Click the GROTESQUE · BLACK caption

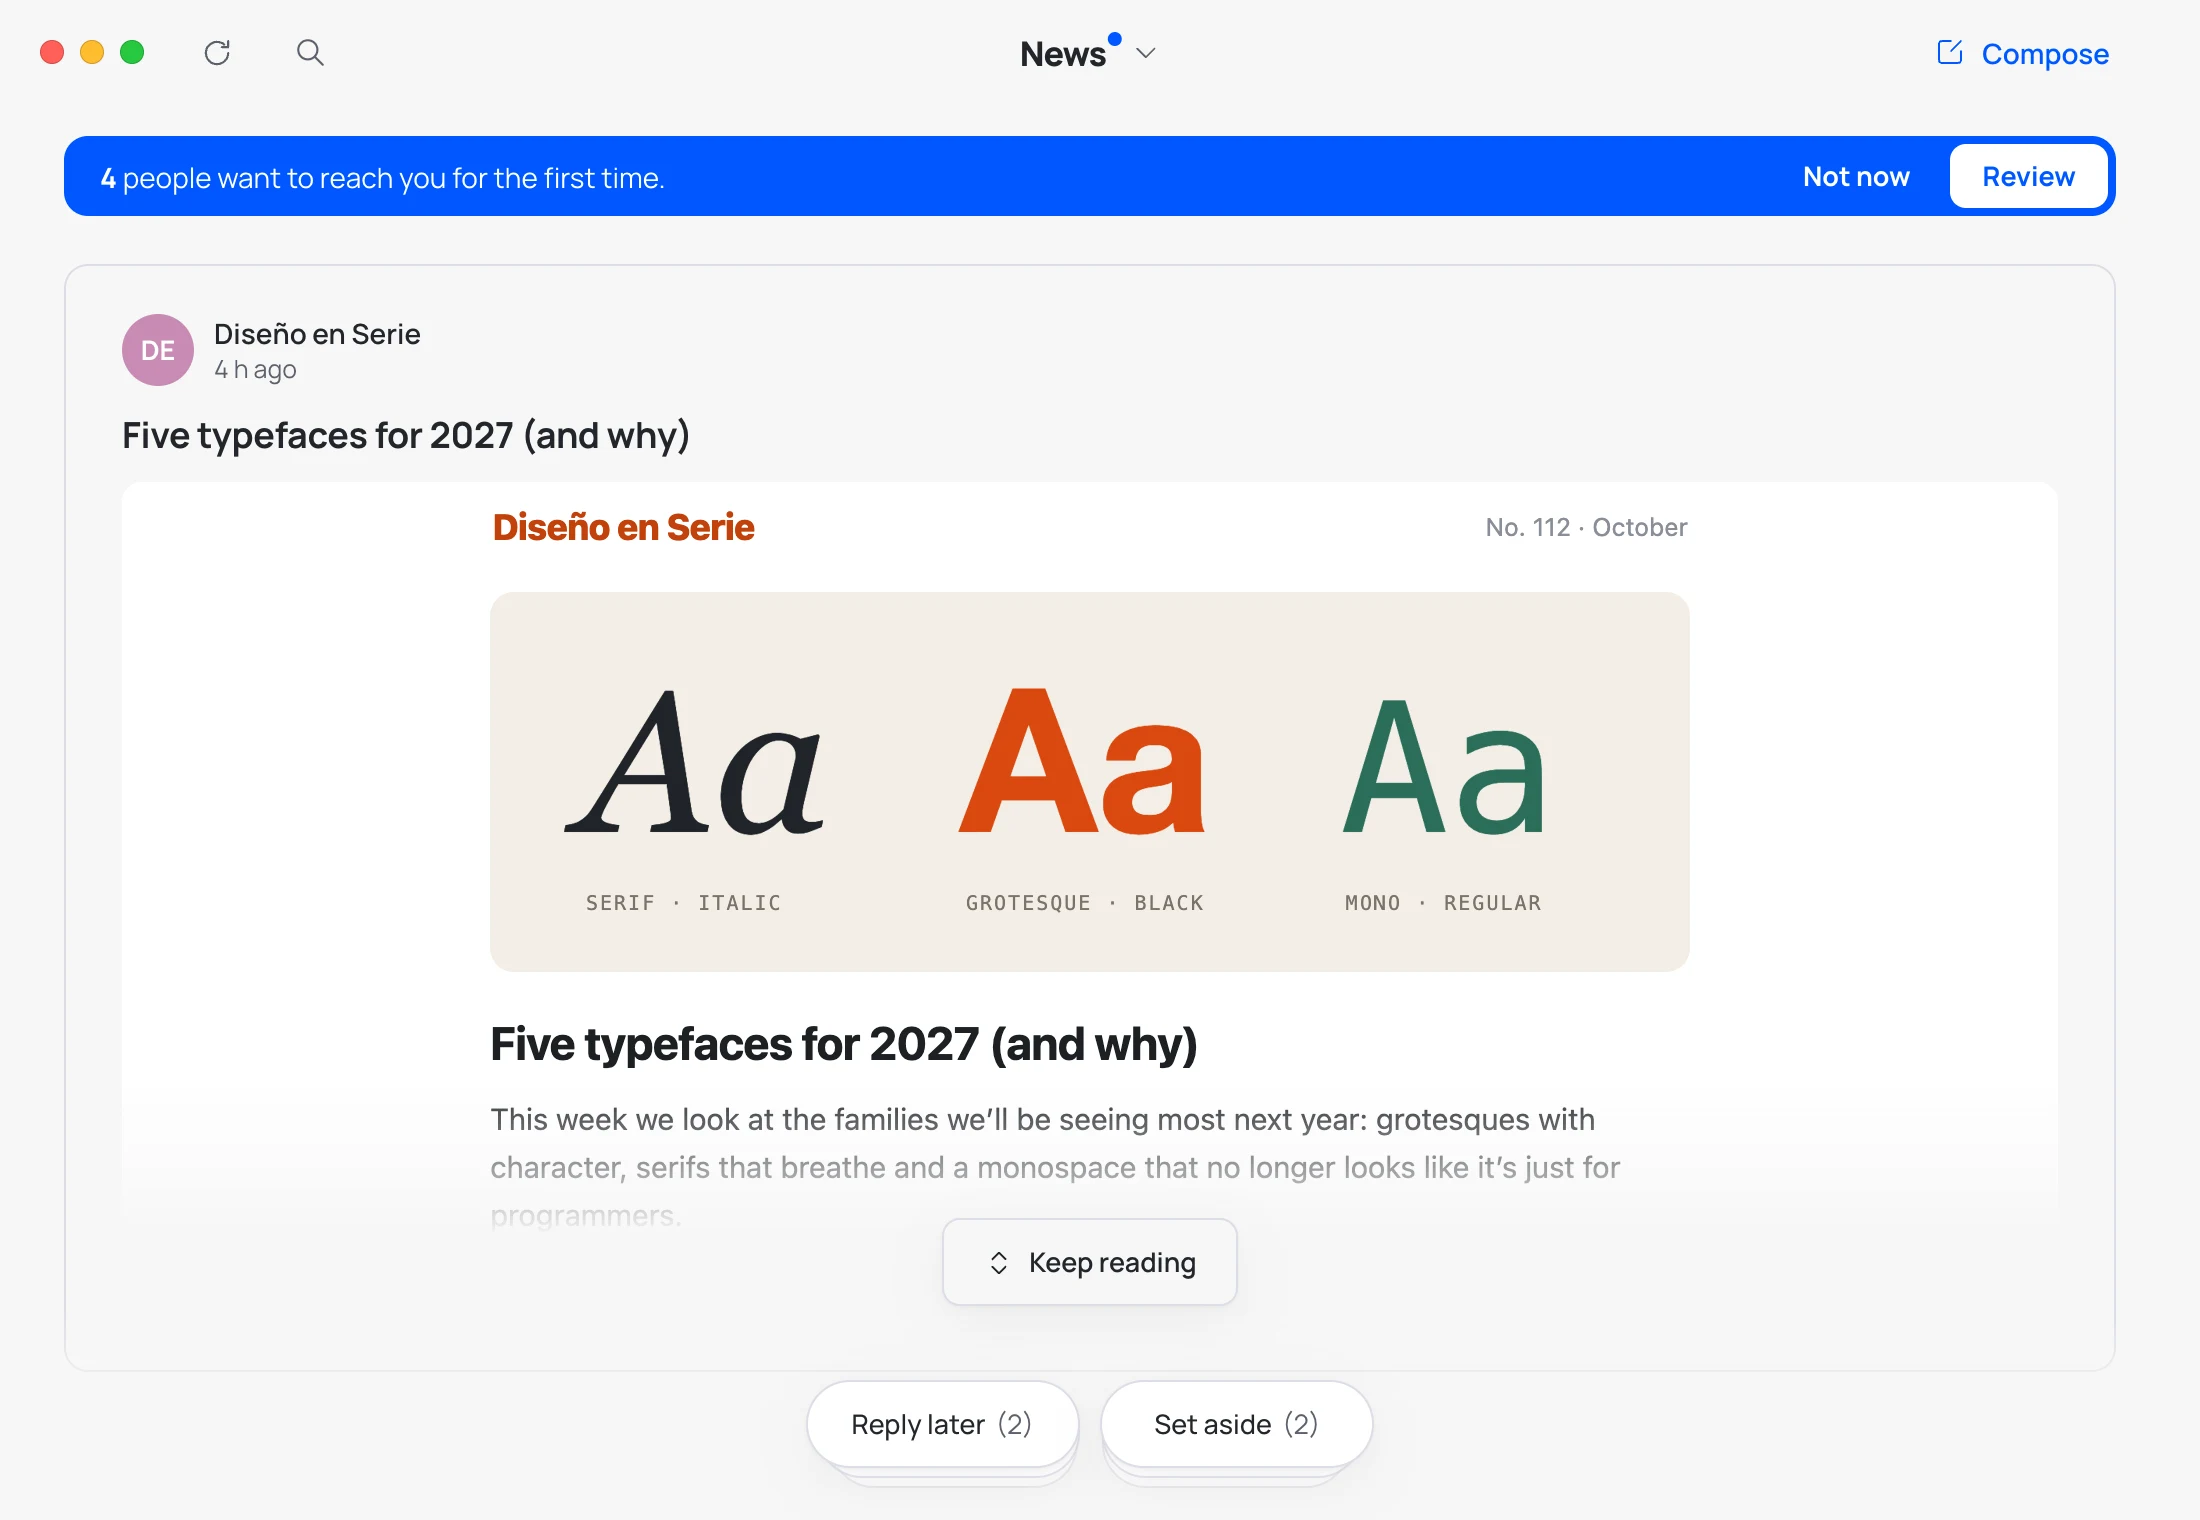[x=1084, y=903]
